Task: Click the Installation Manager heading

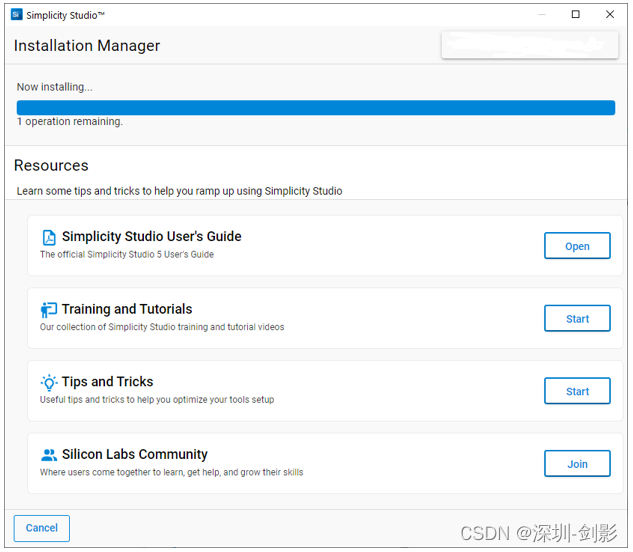Action: (x=87, y=46)
